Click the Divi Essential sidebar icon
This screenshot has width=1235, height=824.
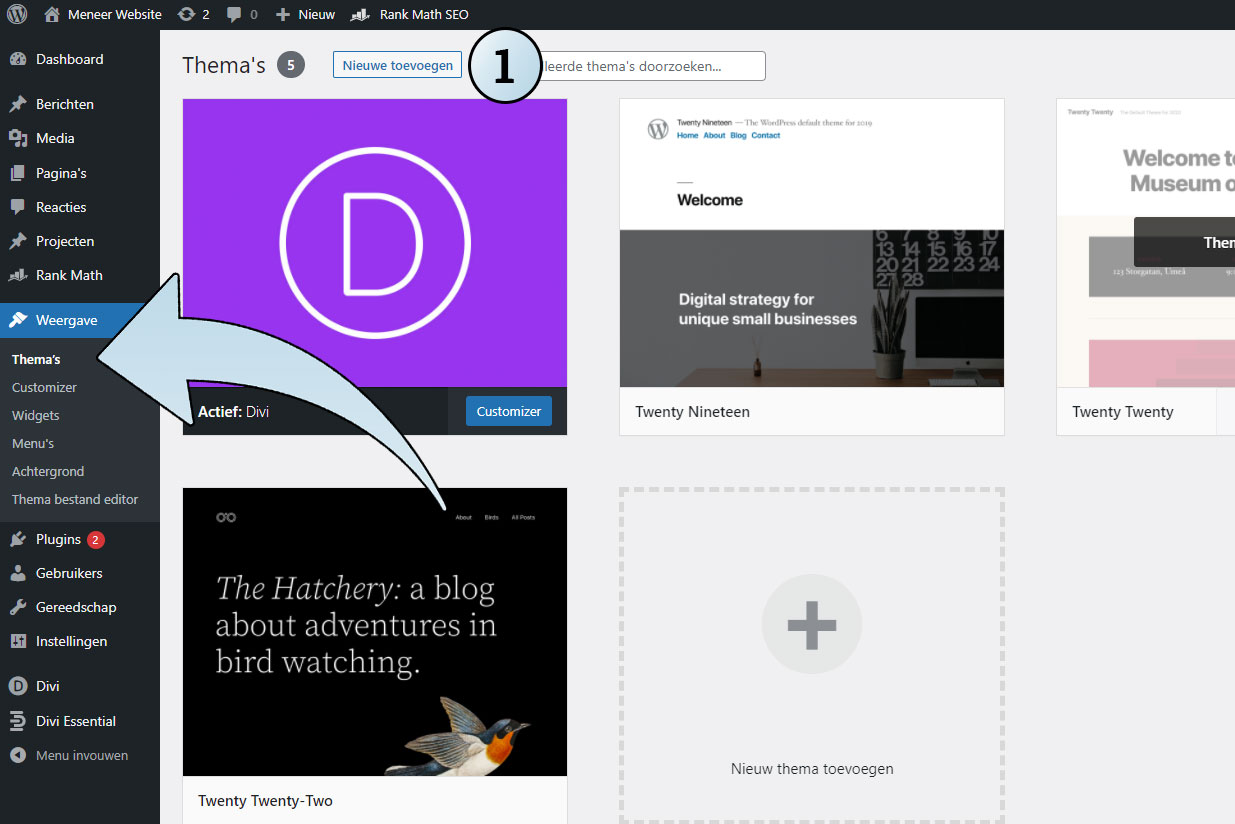point(18,721)
